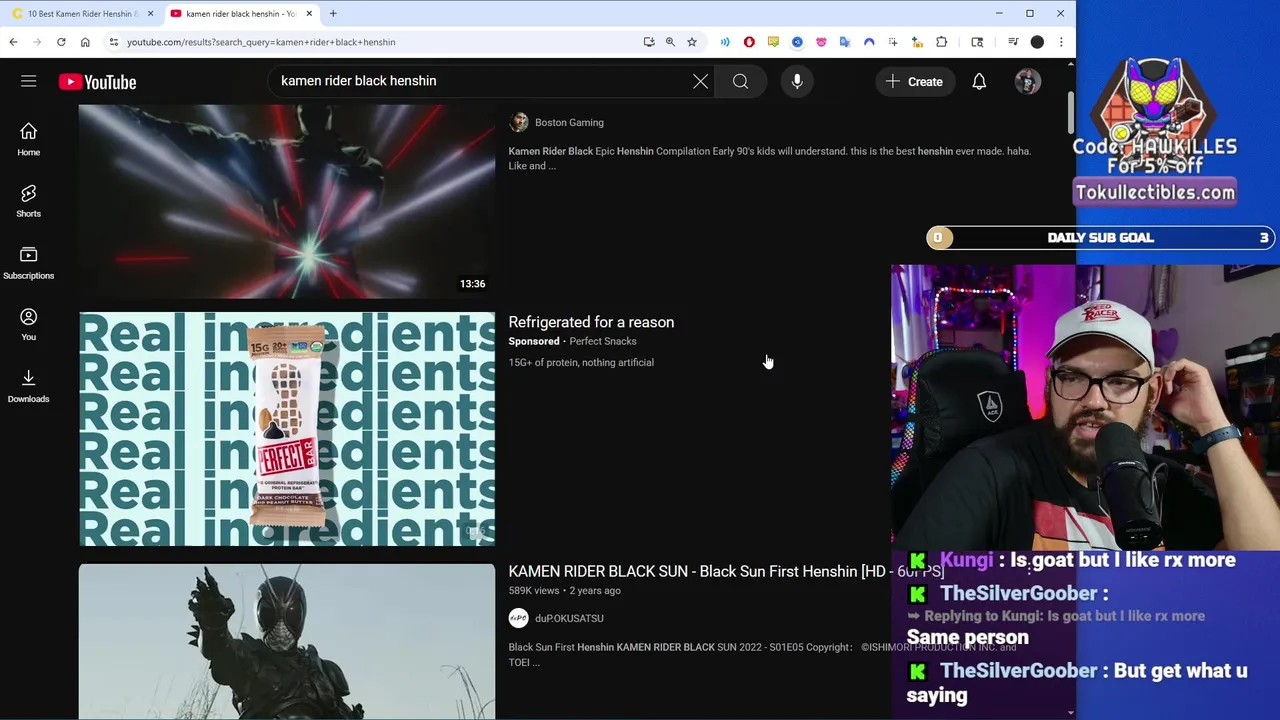The height and width of the screenshot is (720, 1280).
Task: Open the blue arc extension icon
Action: [869, 42]
